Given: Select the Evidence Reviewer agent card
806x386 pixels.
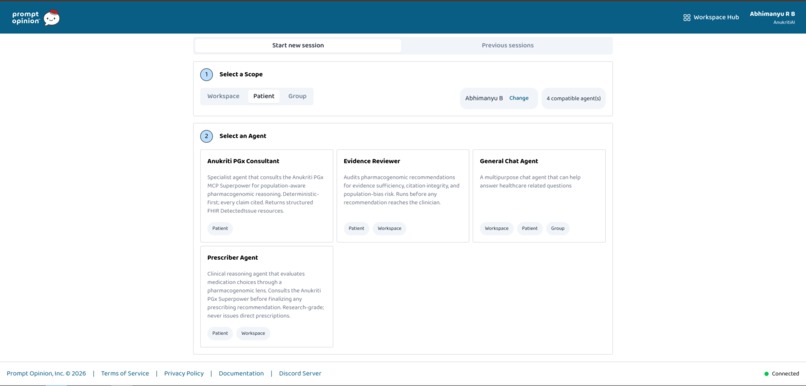Looking at the screenshot, I should click(403, 196).
